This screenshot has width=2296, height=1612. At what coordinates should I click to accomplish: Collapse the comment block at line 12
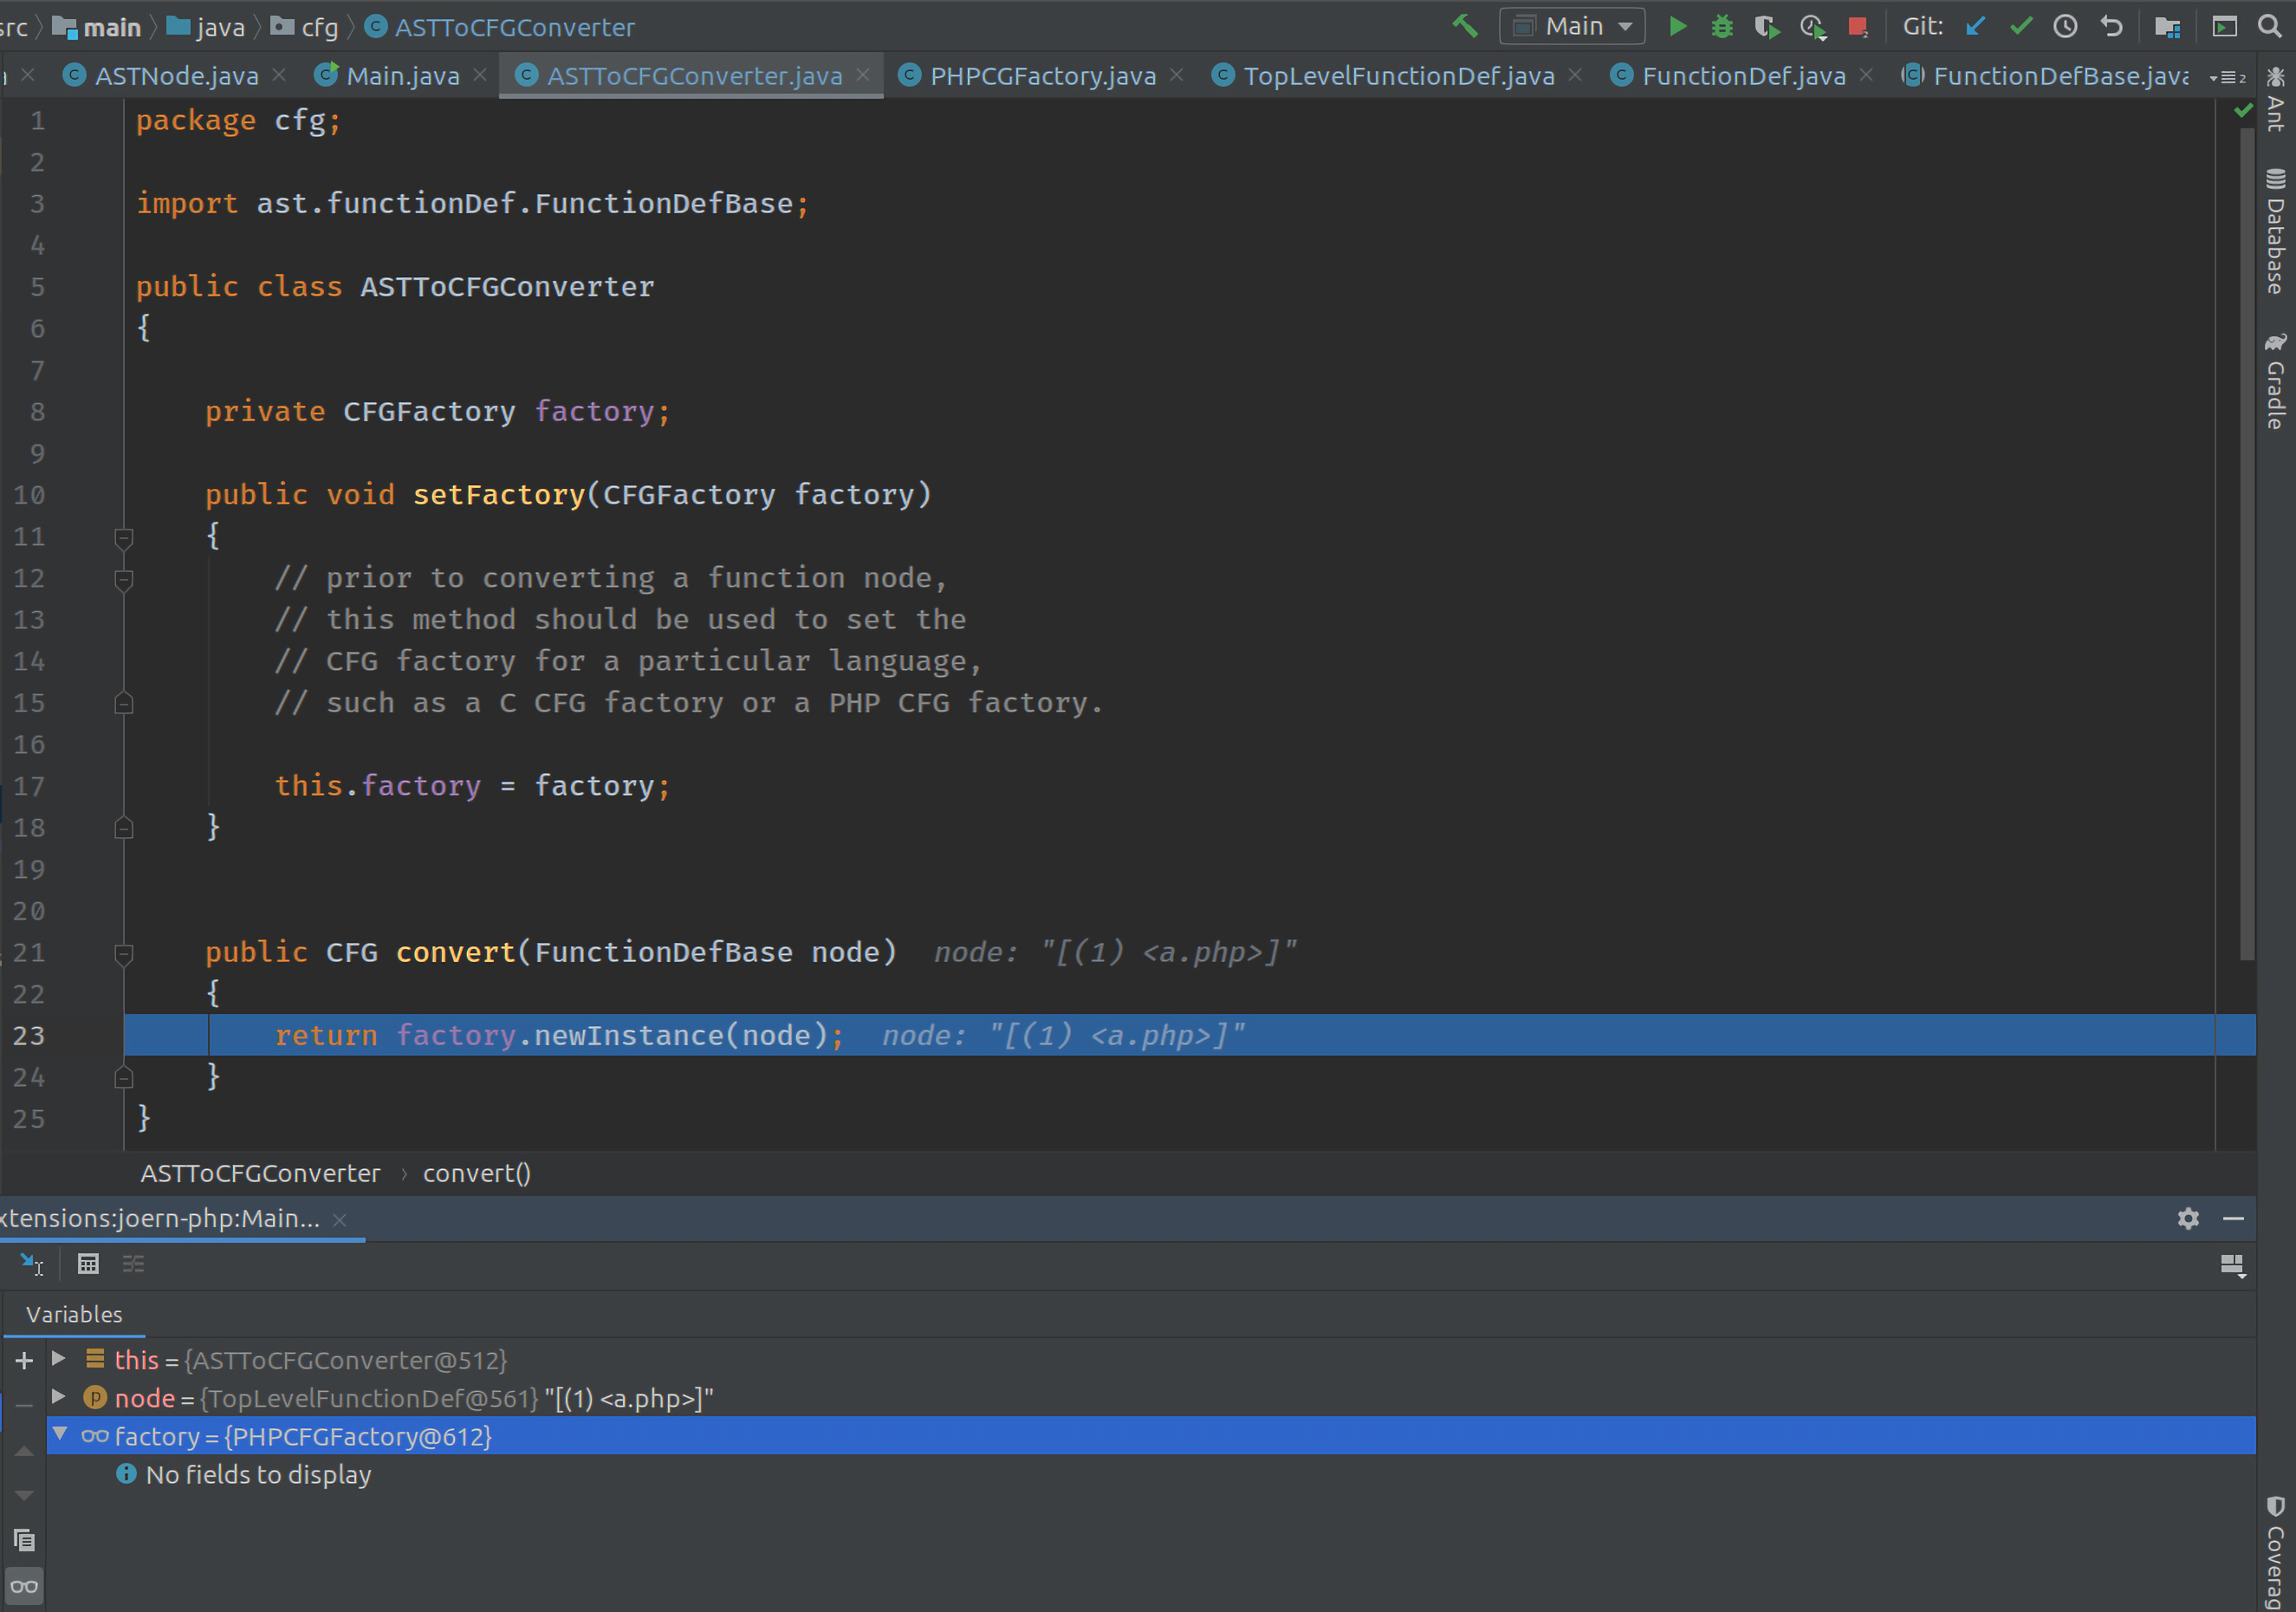coord(124,579)
